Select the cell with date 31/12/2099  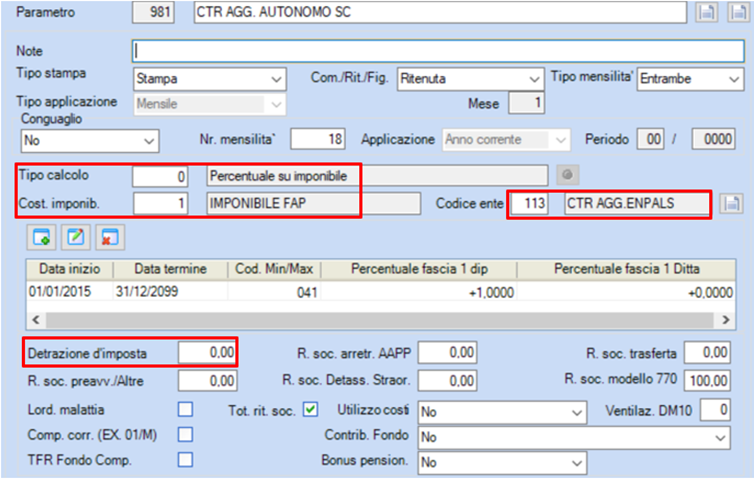170,291
